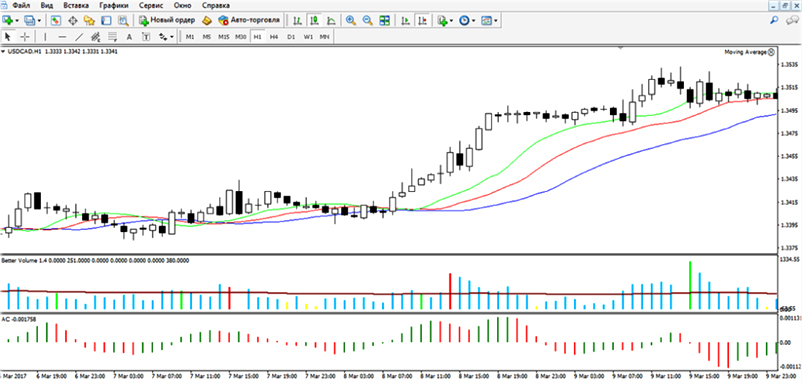Switch timeframe to H4

[x=274, y=37]
